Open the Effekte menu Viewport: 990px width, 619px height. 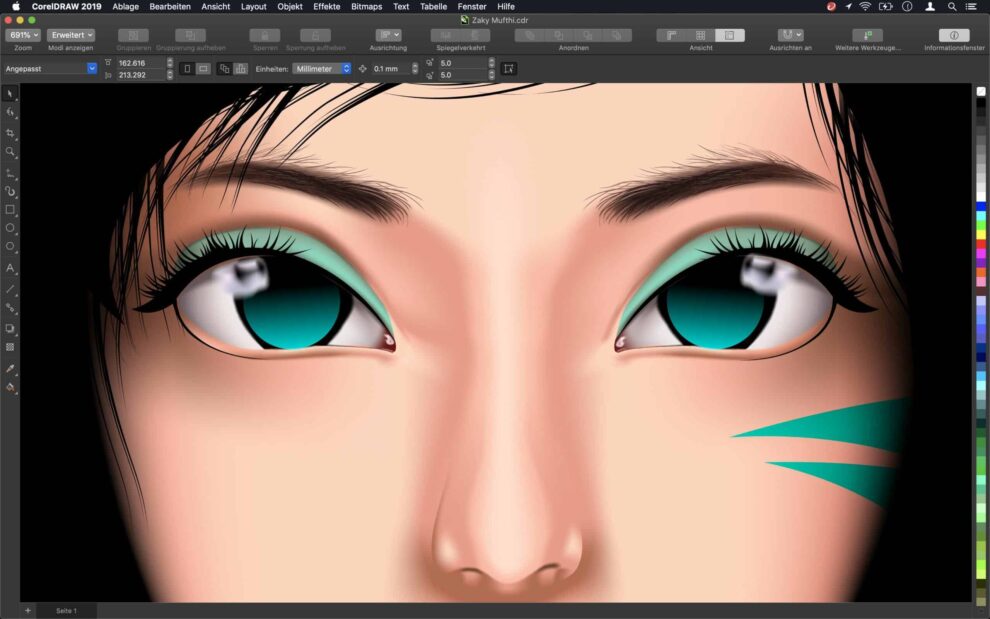[326, 6]
